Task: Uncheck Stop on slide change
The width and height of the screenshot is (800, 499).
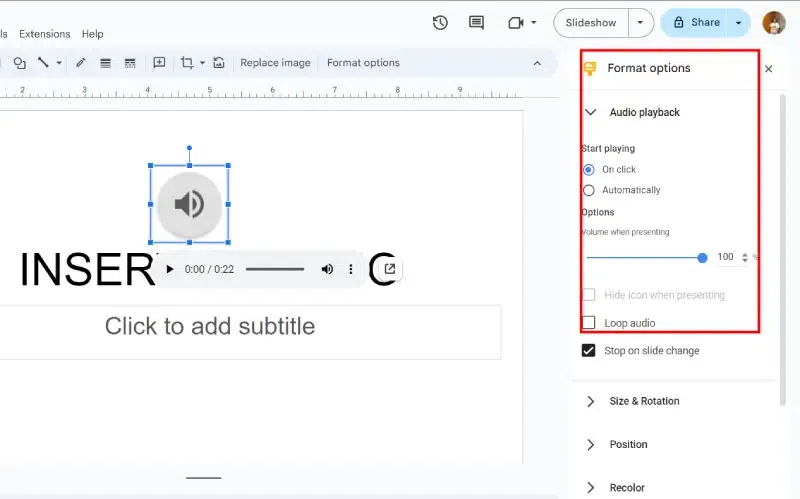Action: pos(588,351)
